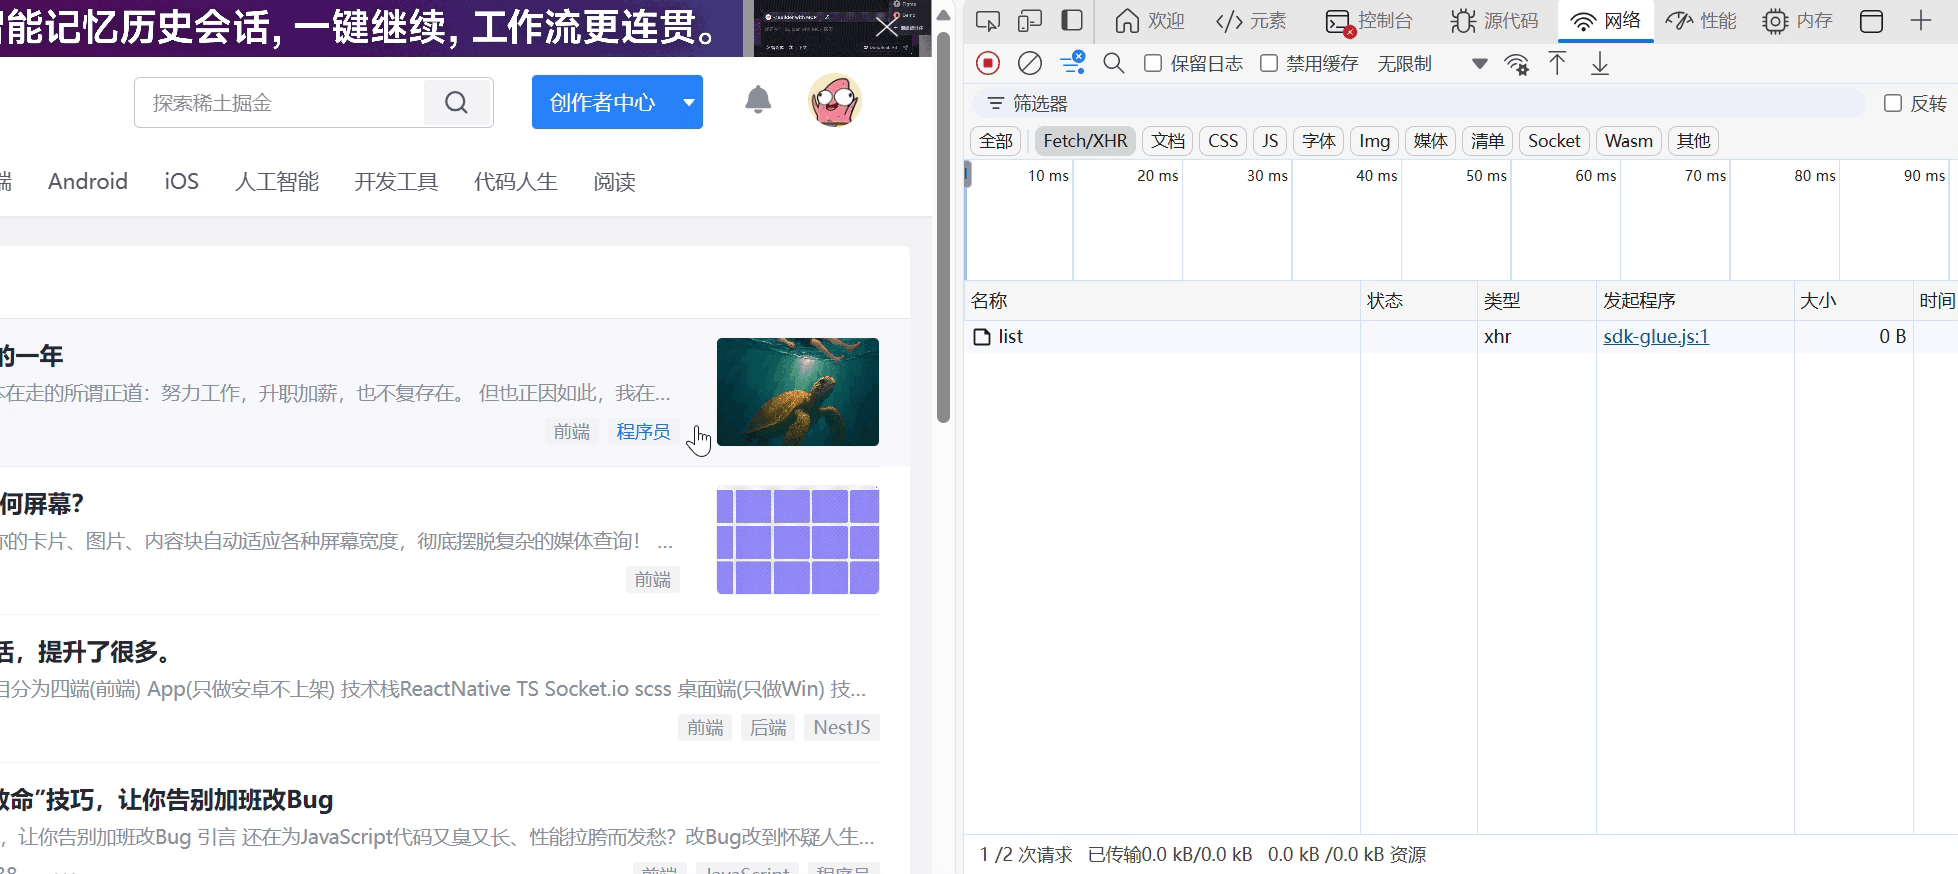Open the 无限制 throttling dropdown
Image resolution: width=1958 pixels, height=874 pixels.
pyautogui.click(x=1432, y=64)
